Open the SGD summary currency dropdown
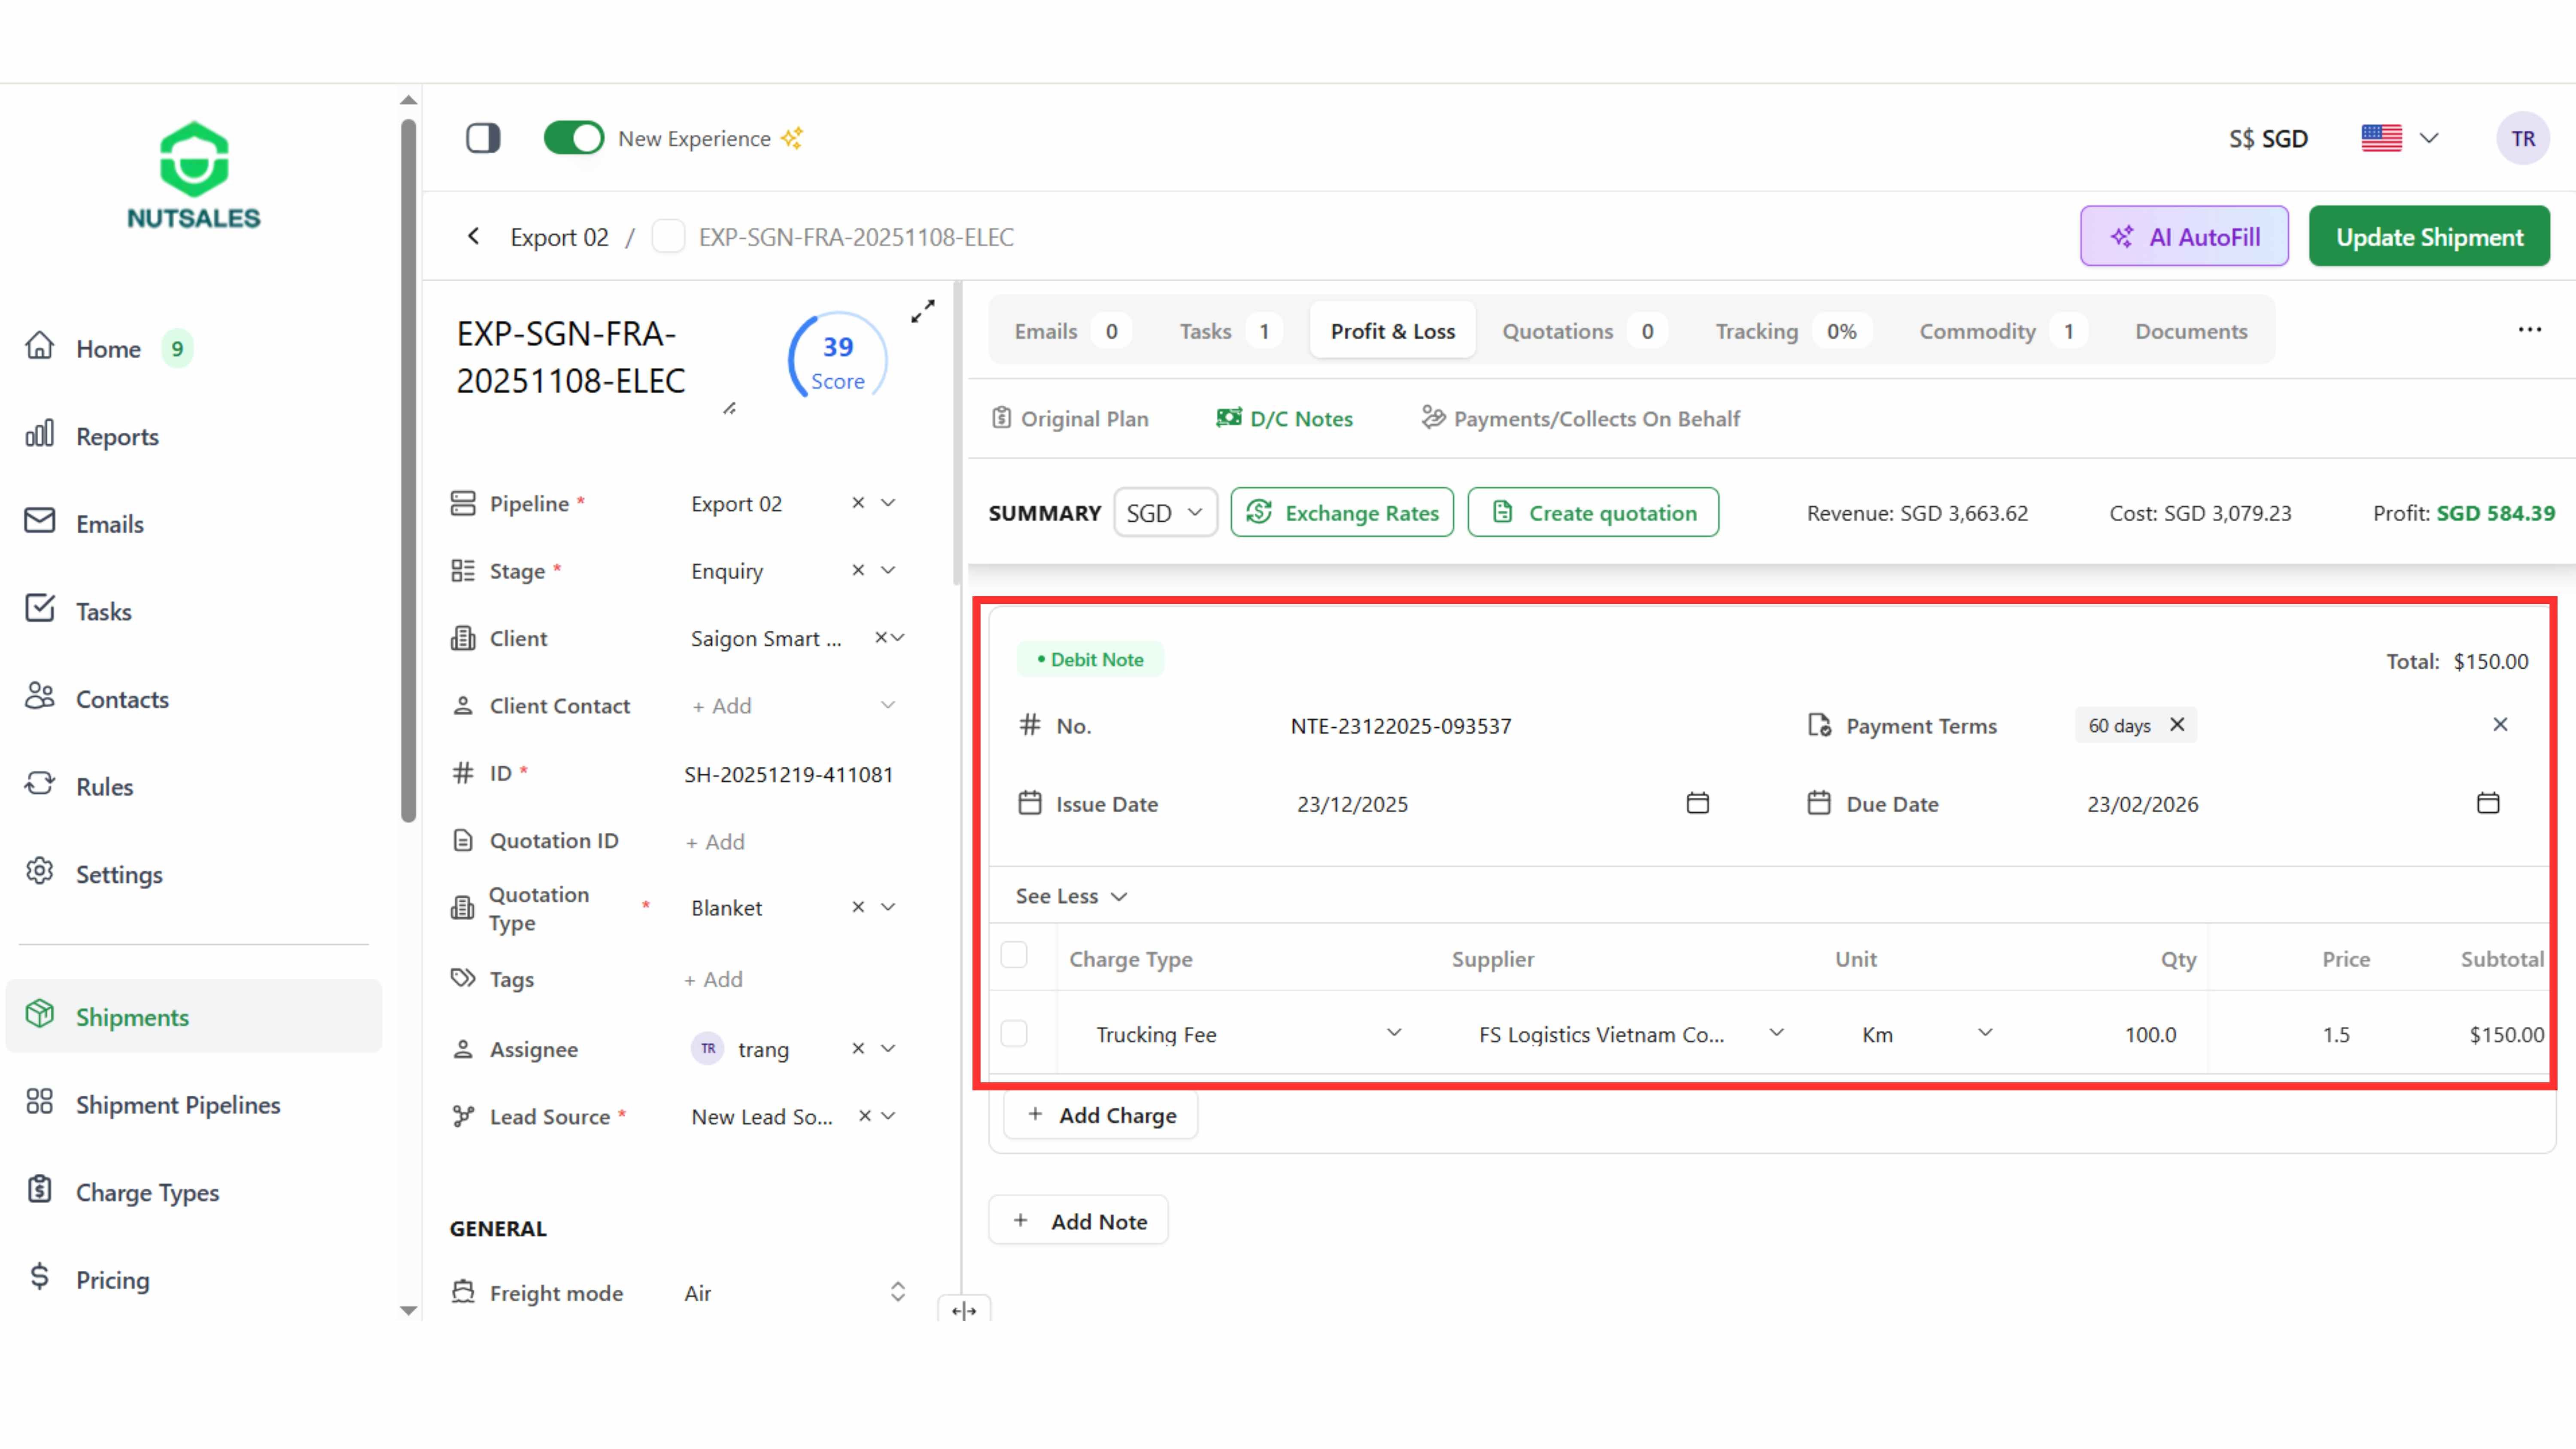The height and width of the screenshot is (1449, 2576). coord(1165,513)
